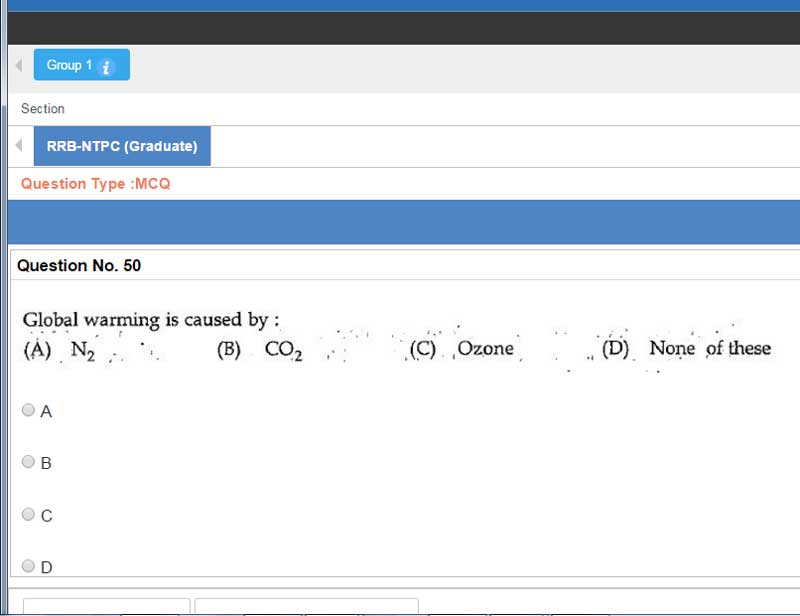Viewport: 800px width, 616px height.
Task: Choose radio button B as the answer
Action: tap(28, 462)
